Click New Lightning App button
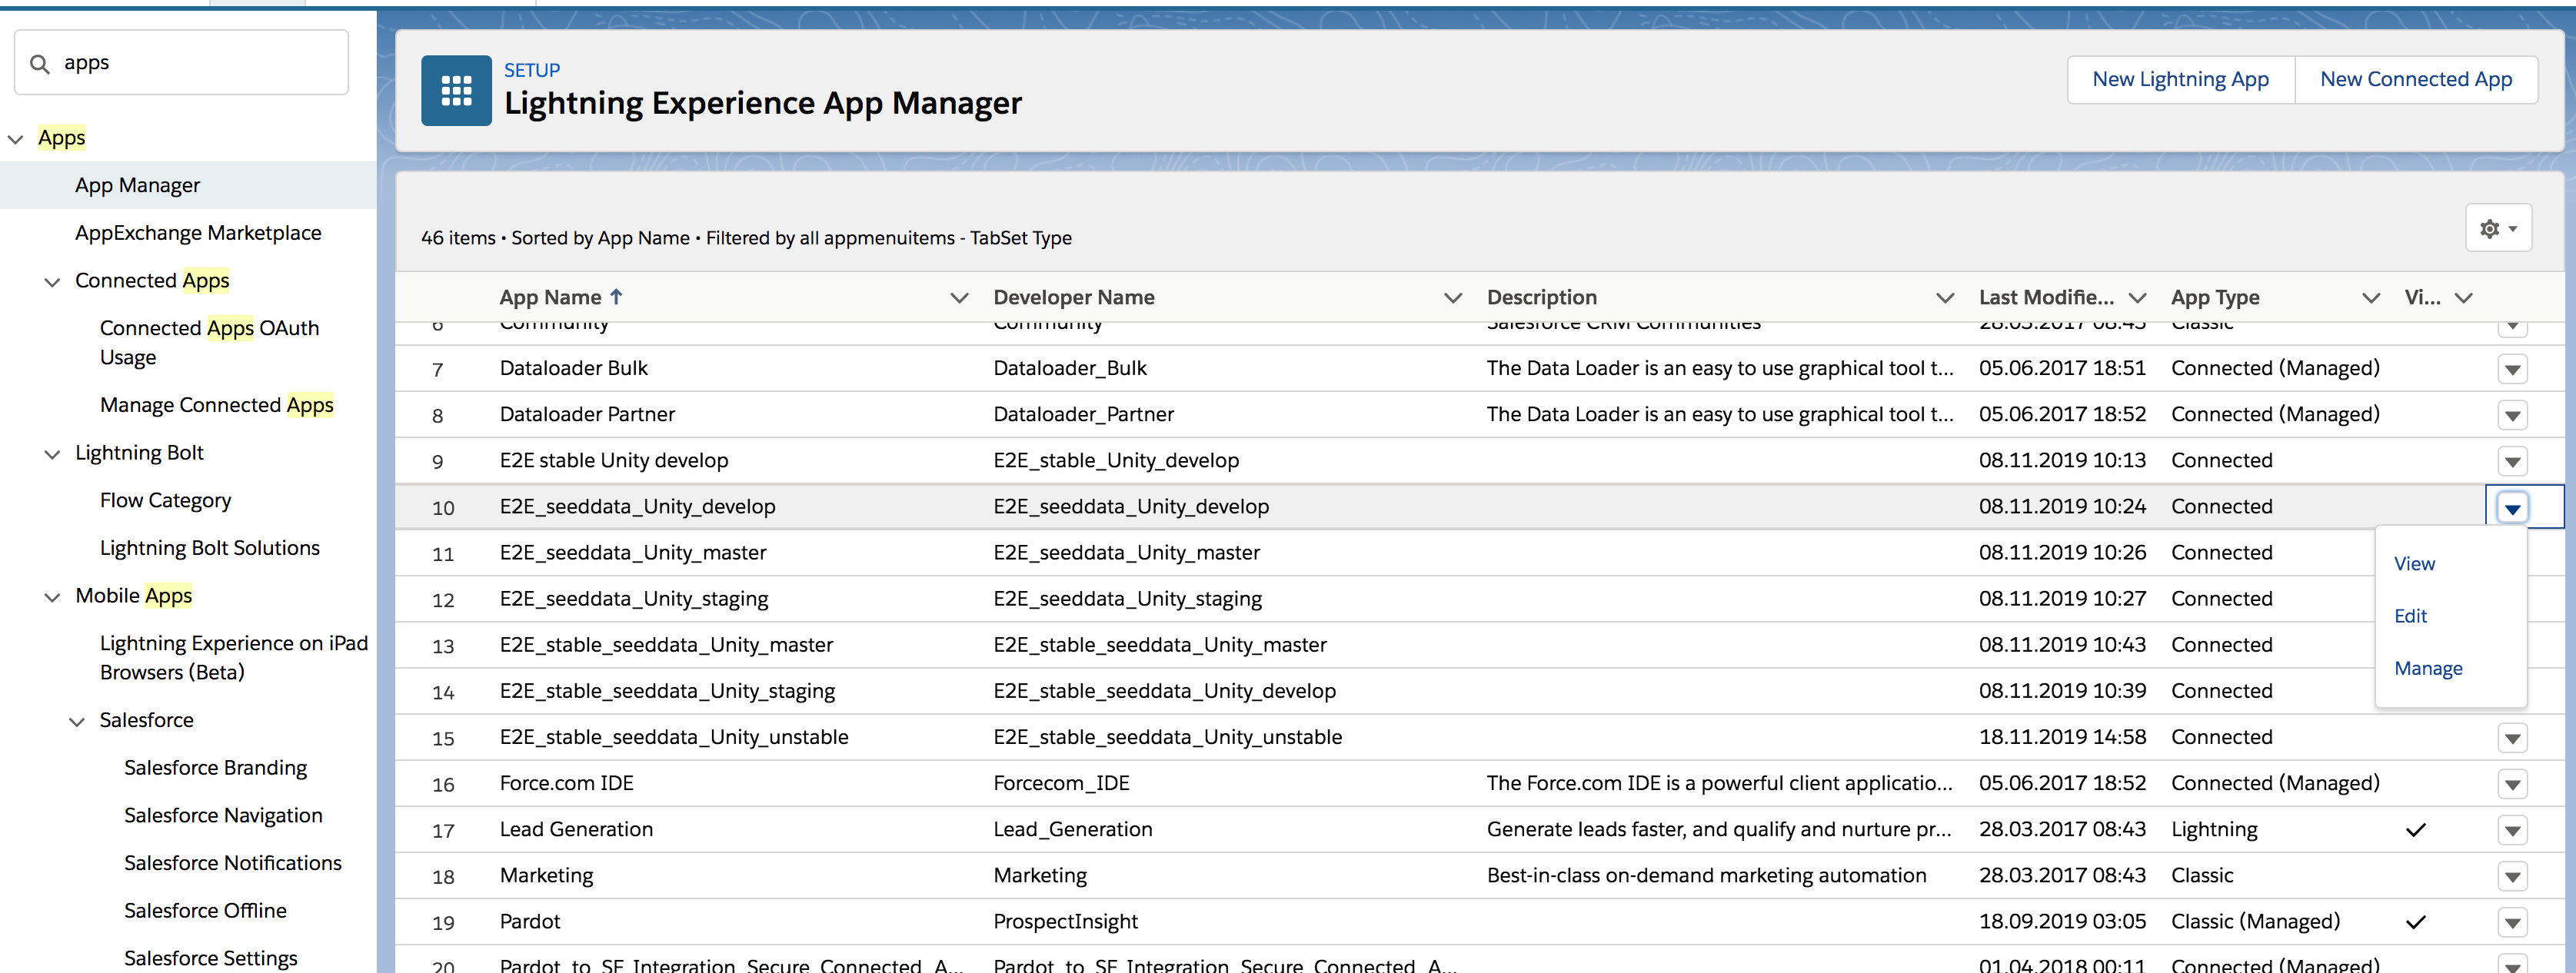 point(2180,79)
